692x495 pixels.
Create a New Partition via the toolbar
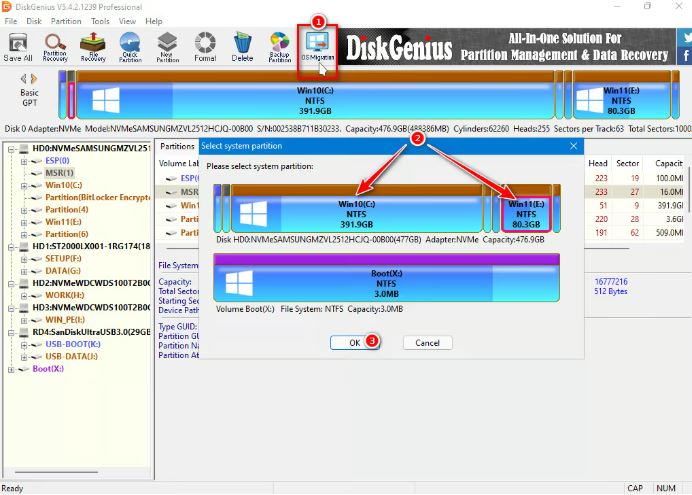coord(167,47)
